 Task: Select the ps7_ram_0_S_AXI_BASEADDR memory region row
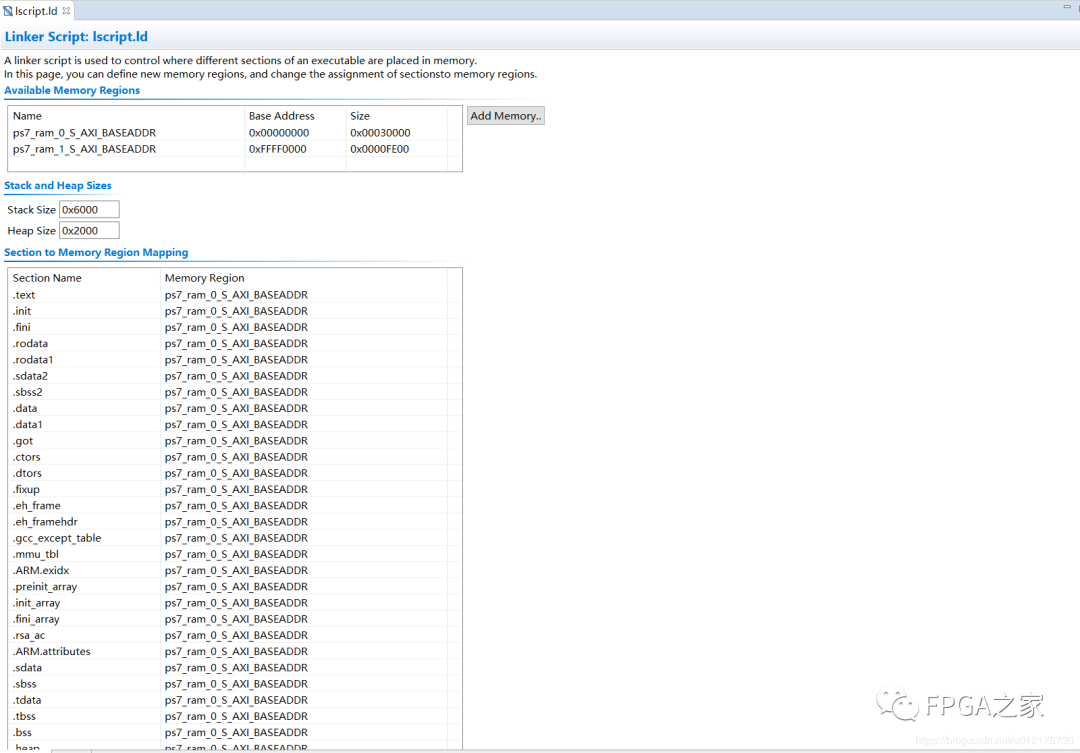click(84, 133)
